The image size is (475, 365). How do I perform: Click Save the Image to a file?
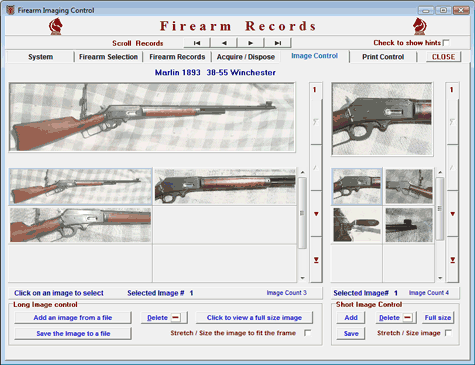[73, 333]
